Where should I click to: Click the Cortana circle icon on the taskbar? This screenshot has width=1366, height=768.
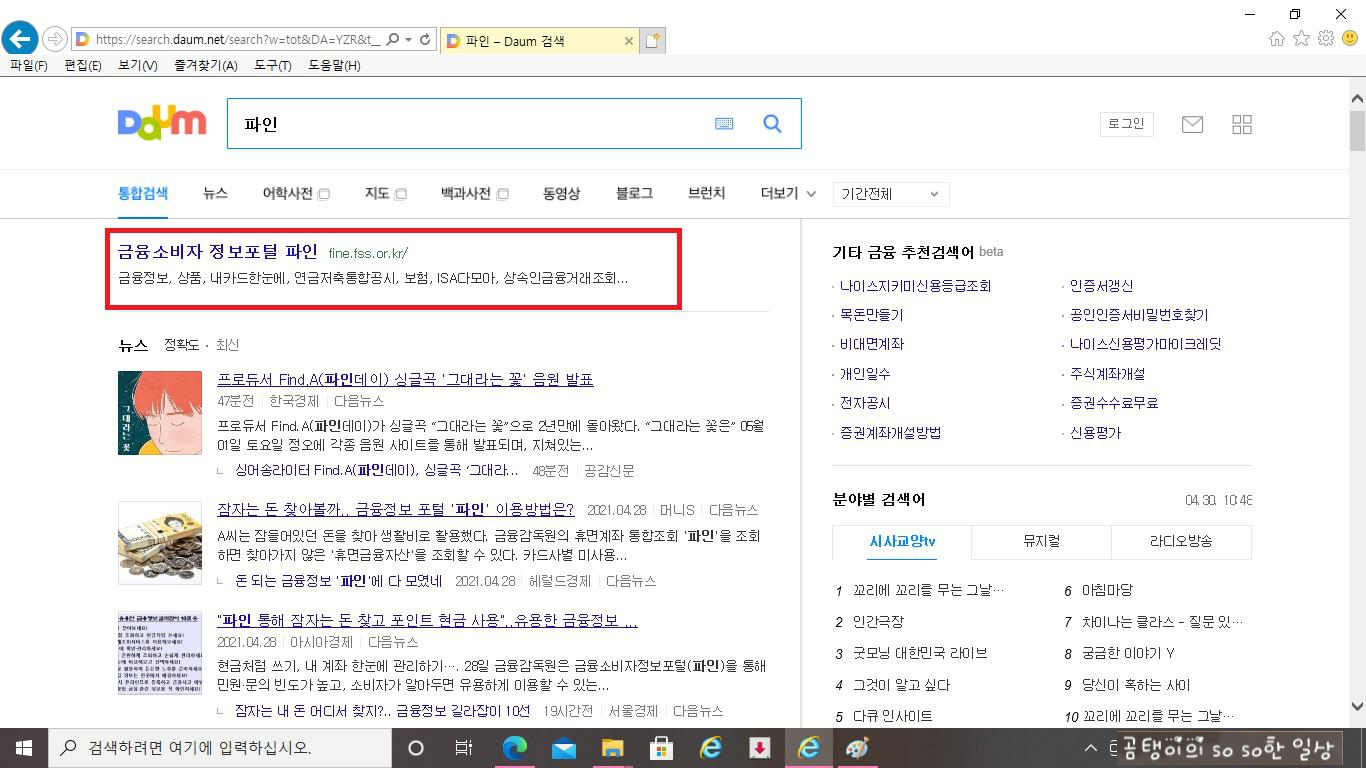pos(416,748)
